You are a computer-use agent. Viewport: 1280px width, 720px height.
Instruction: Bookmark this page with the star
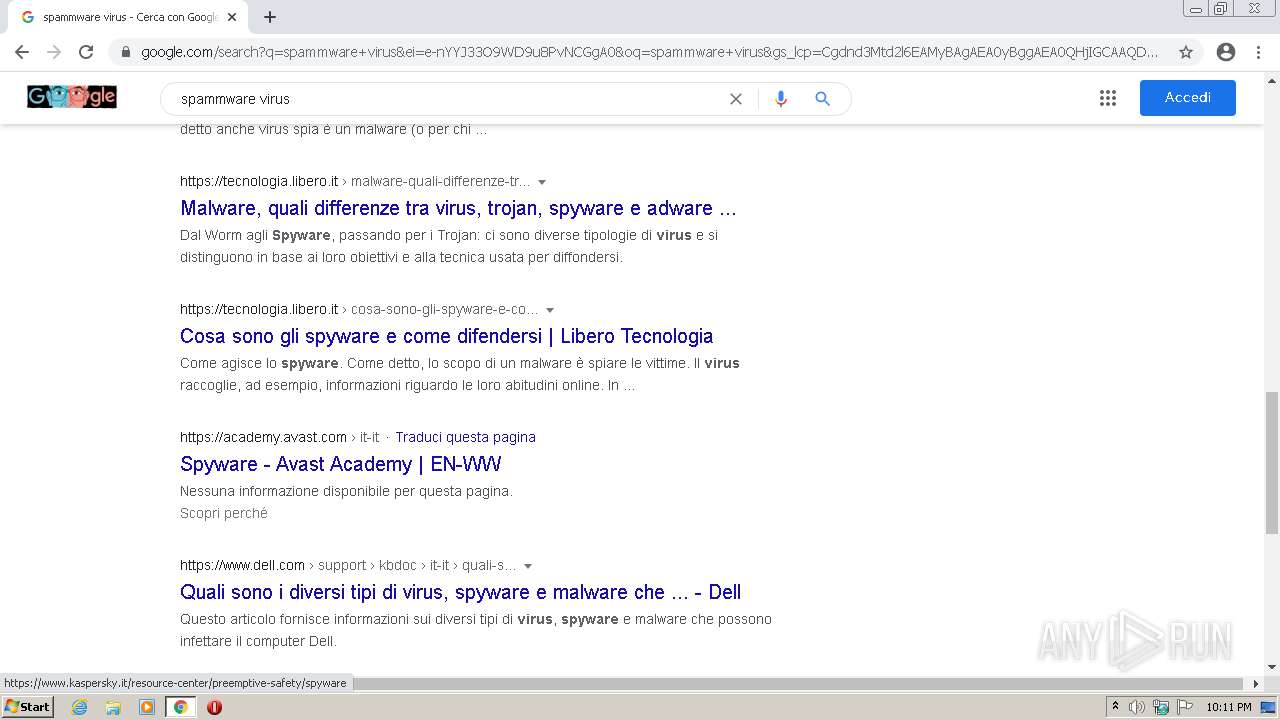[x=1186, y=52]
